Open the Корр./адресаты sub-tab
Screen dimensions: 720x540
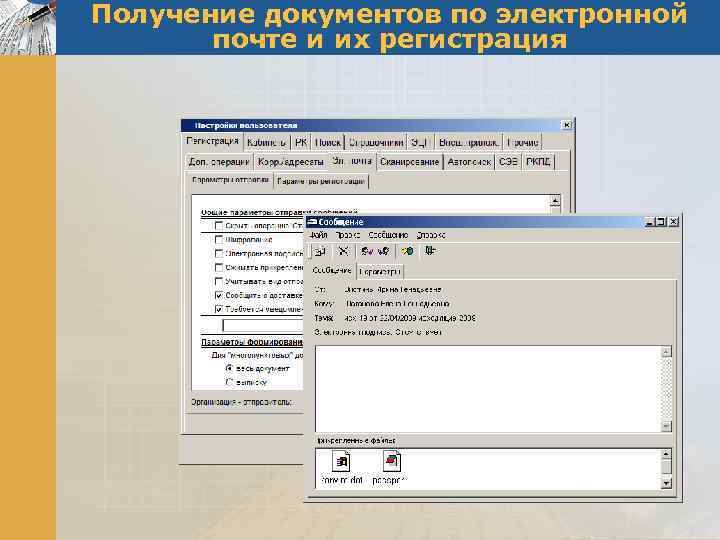pos(291,162)
